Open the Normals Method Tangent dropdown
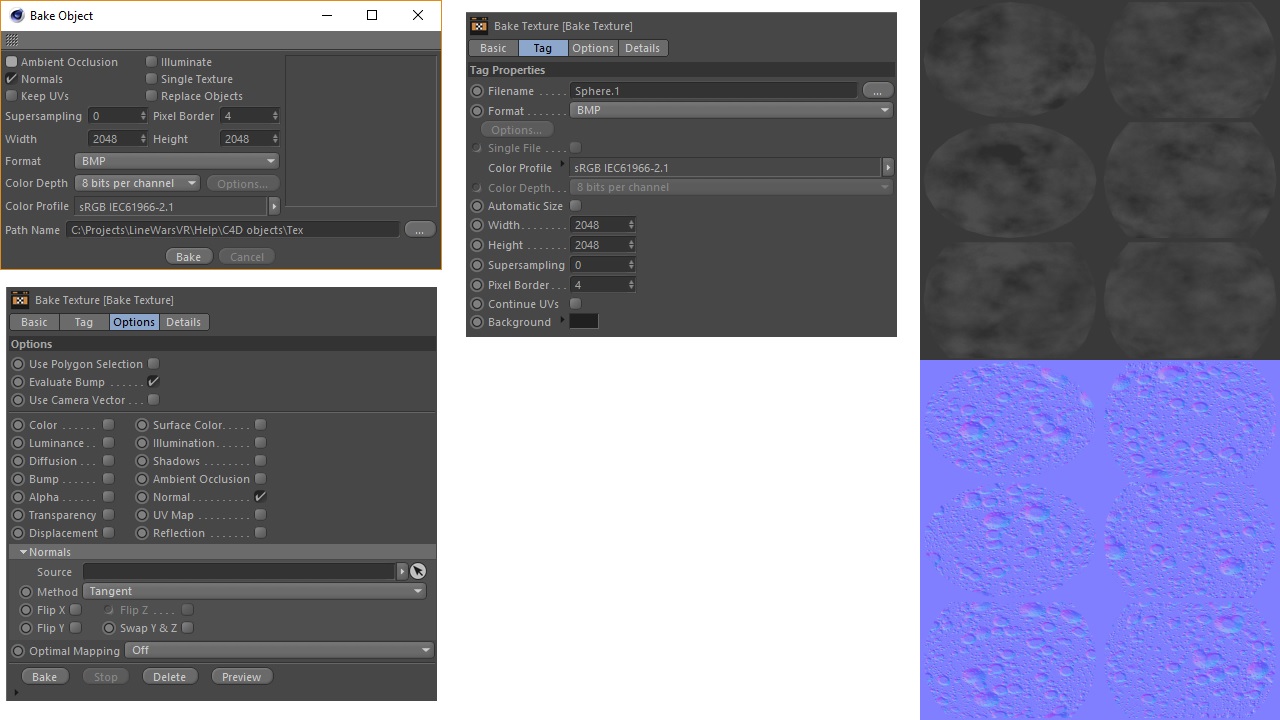Viewport: 1280px width, 720px height. [255, 591]
